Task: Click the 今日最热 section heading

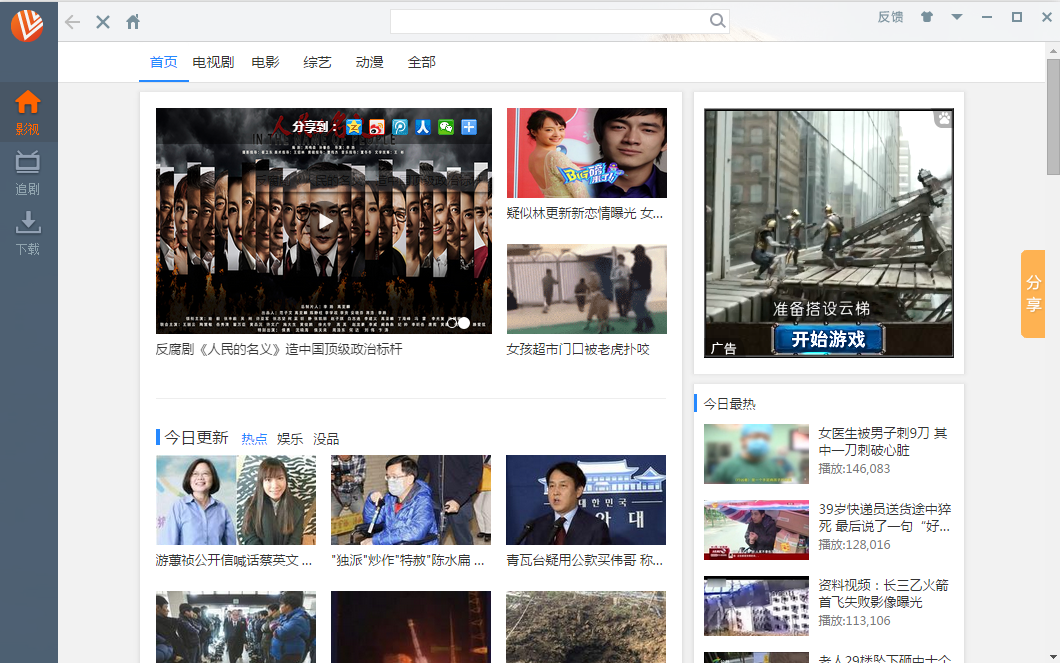Action: coord(729,404)
